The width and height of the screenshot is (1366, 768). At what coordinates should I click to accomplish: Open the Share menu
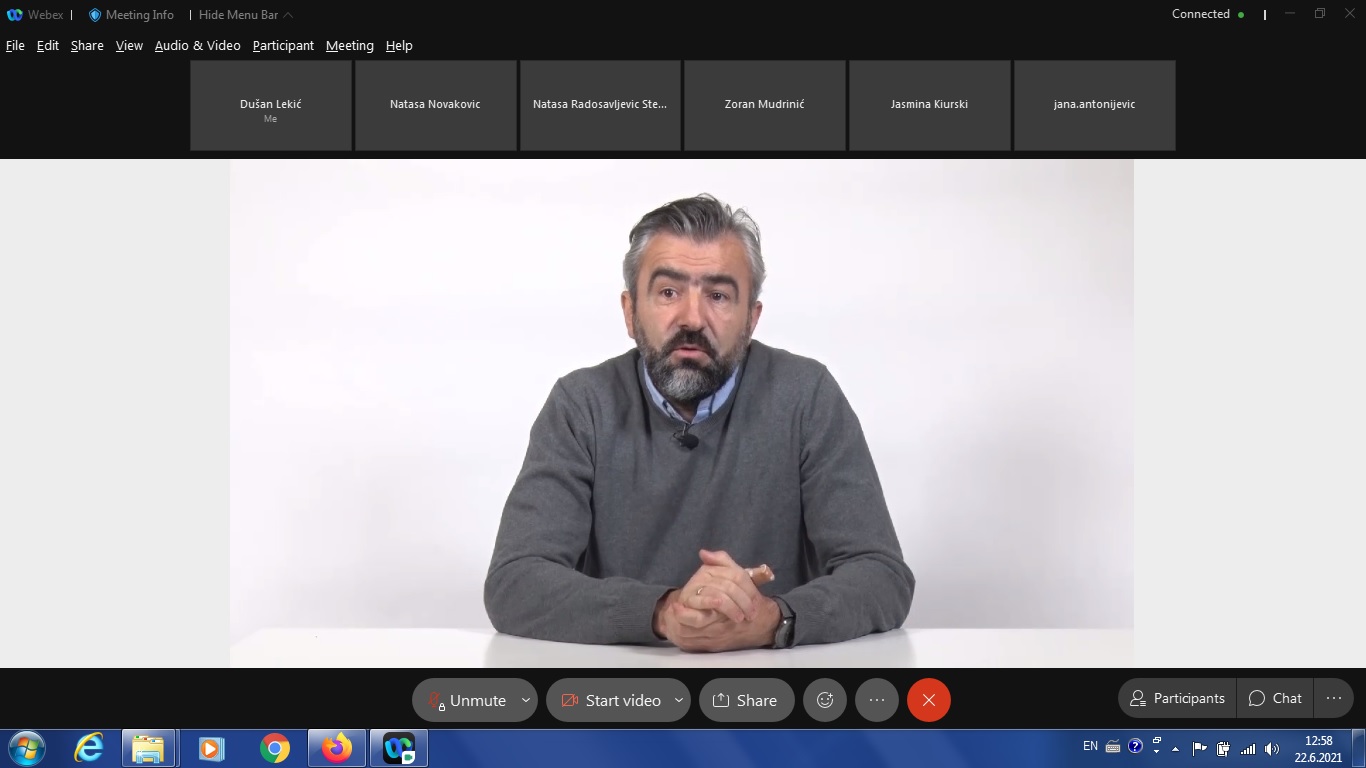tap(87, 45)
